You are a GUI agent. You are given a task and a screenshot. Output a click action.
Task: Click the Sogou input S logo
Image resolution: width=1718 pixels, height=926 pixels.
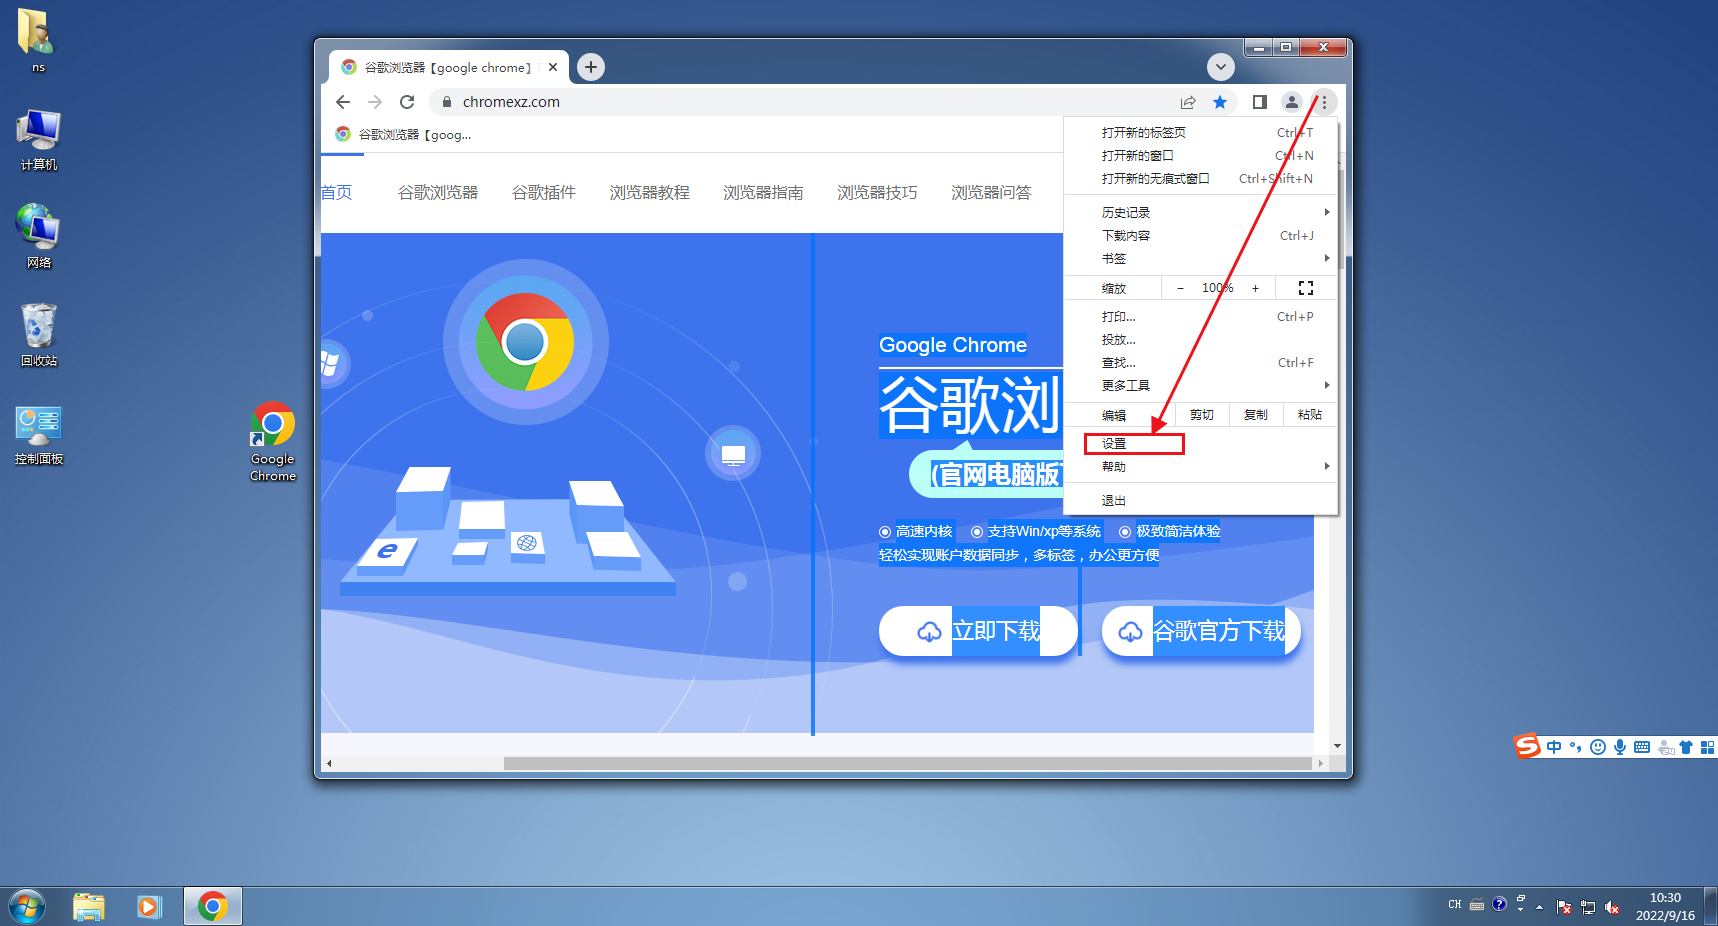pyautogui.click(x=1527, y=746)
